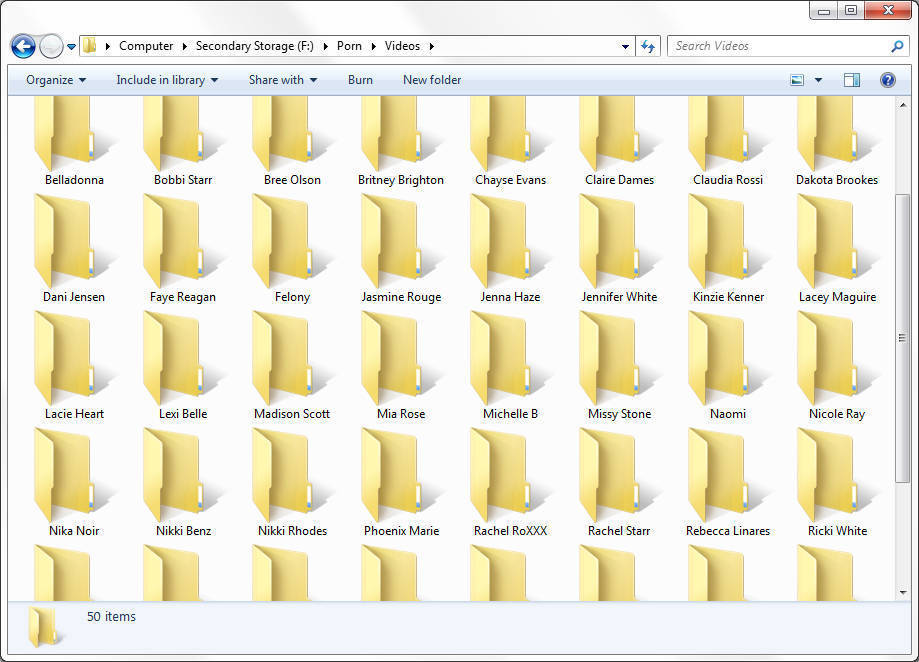Select the Phoenix Marie folder
Viewport: 919px width, 662px height.
coord(401,483)
